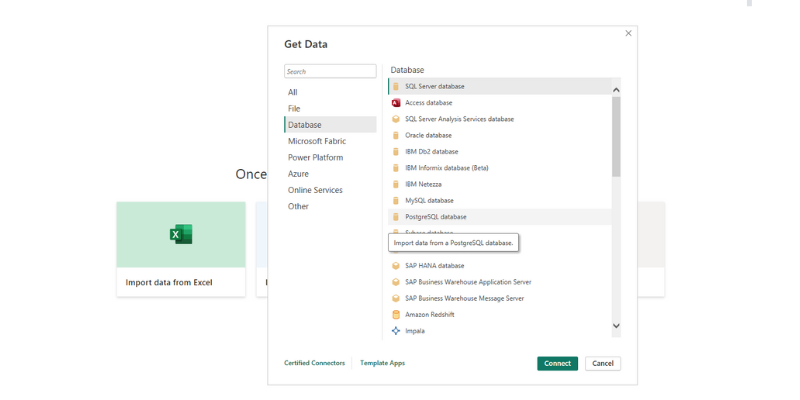
Task: Select the Power Platform category
Action: pyautogui.click(x=330, y=158)
